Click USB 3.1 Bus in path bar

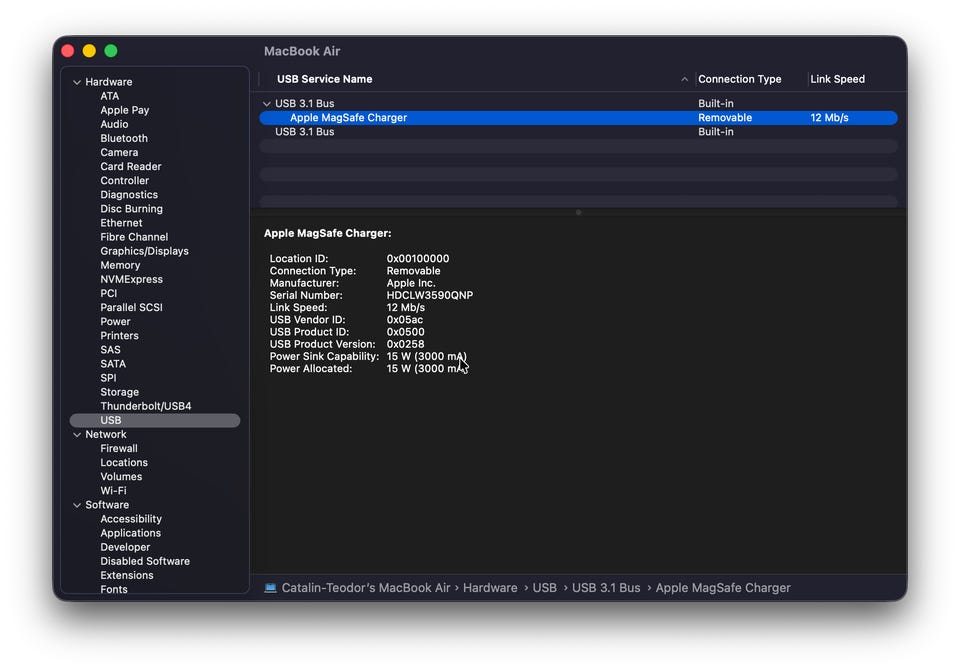[x=606, y=588]
